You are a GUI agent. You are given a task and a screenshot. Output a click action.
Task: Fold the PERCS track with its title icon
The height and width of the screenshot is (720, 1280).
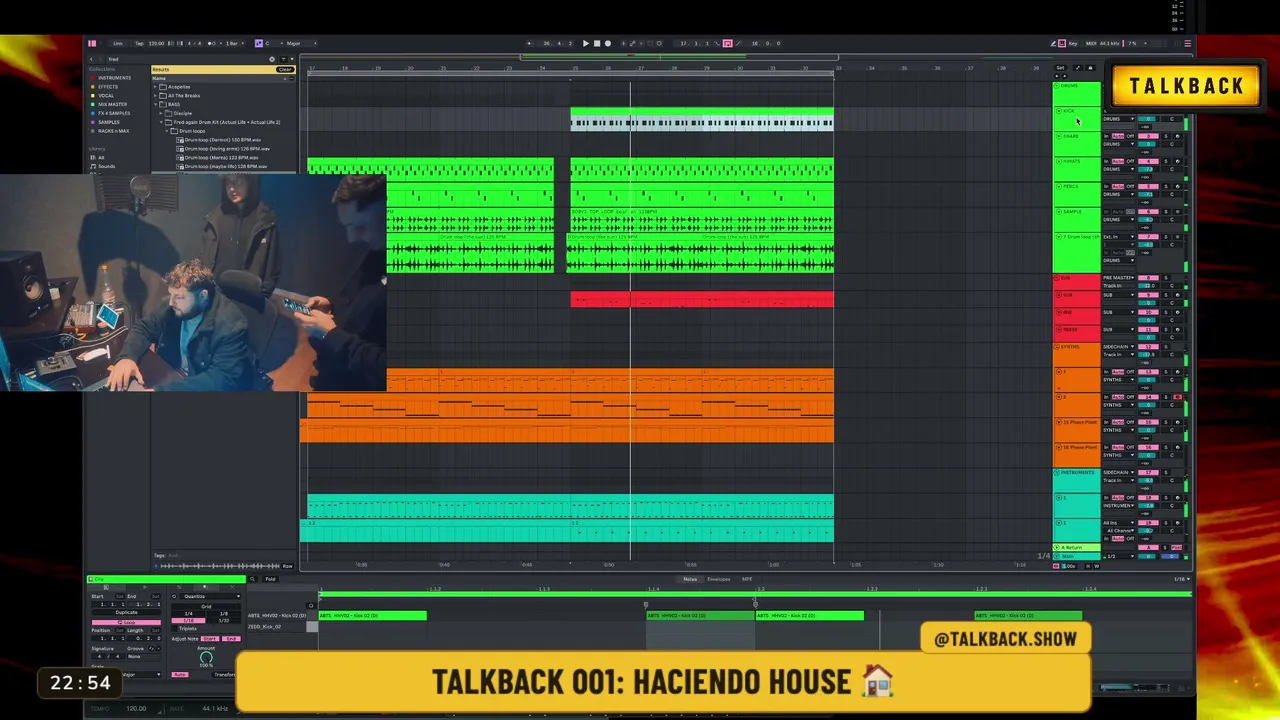(x=1059, y=186)
